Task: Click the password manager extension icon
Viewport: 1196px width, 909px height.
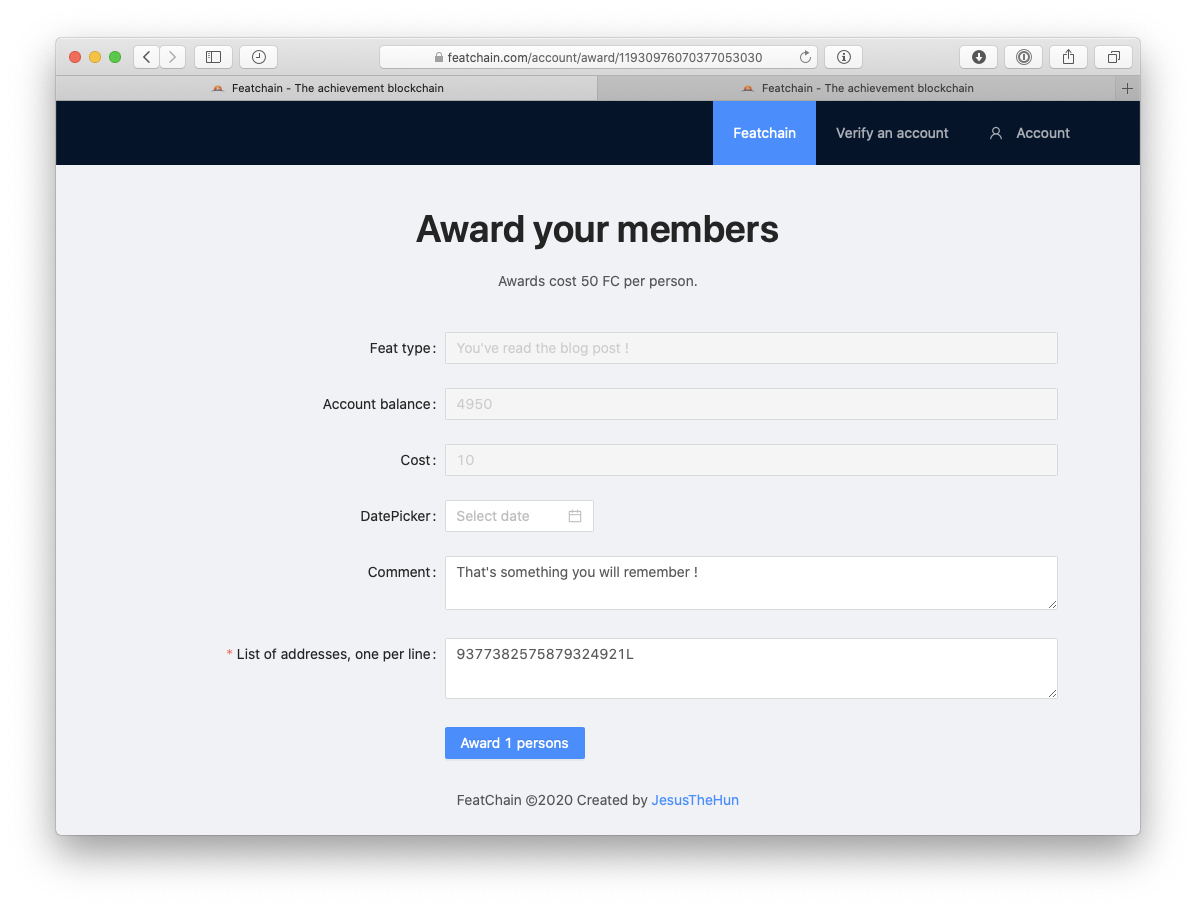Action: tap(1024, 57)
